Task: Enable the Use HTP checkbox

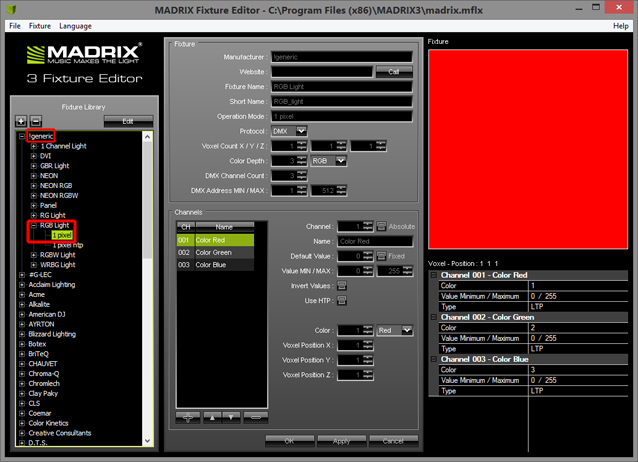Action: (x=342, y=301)
